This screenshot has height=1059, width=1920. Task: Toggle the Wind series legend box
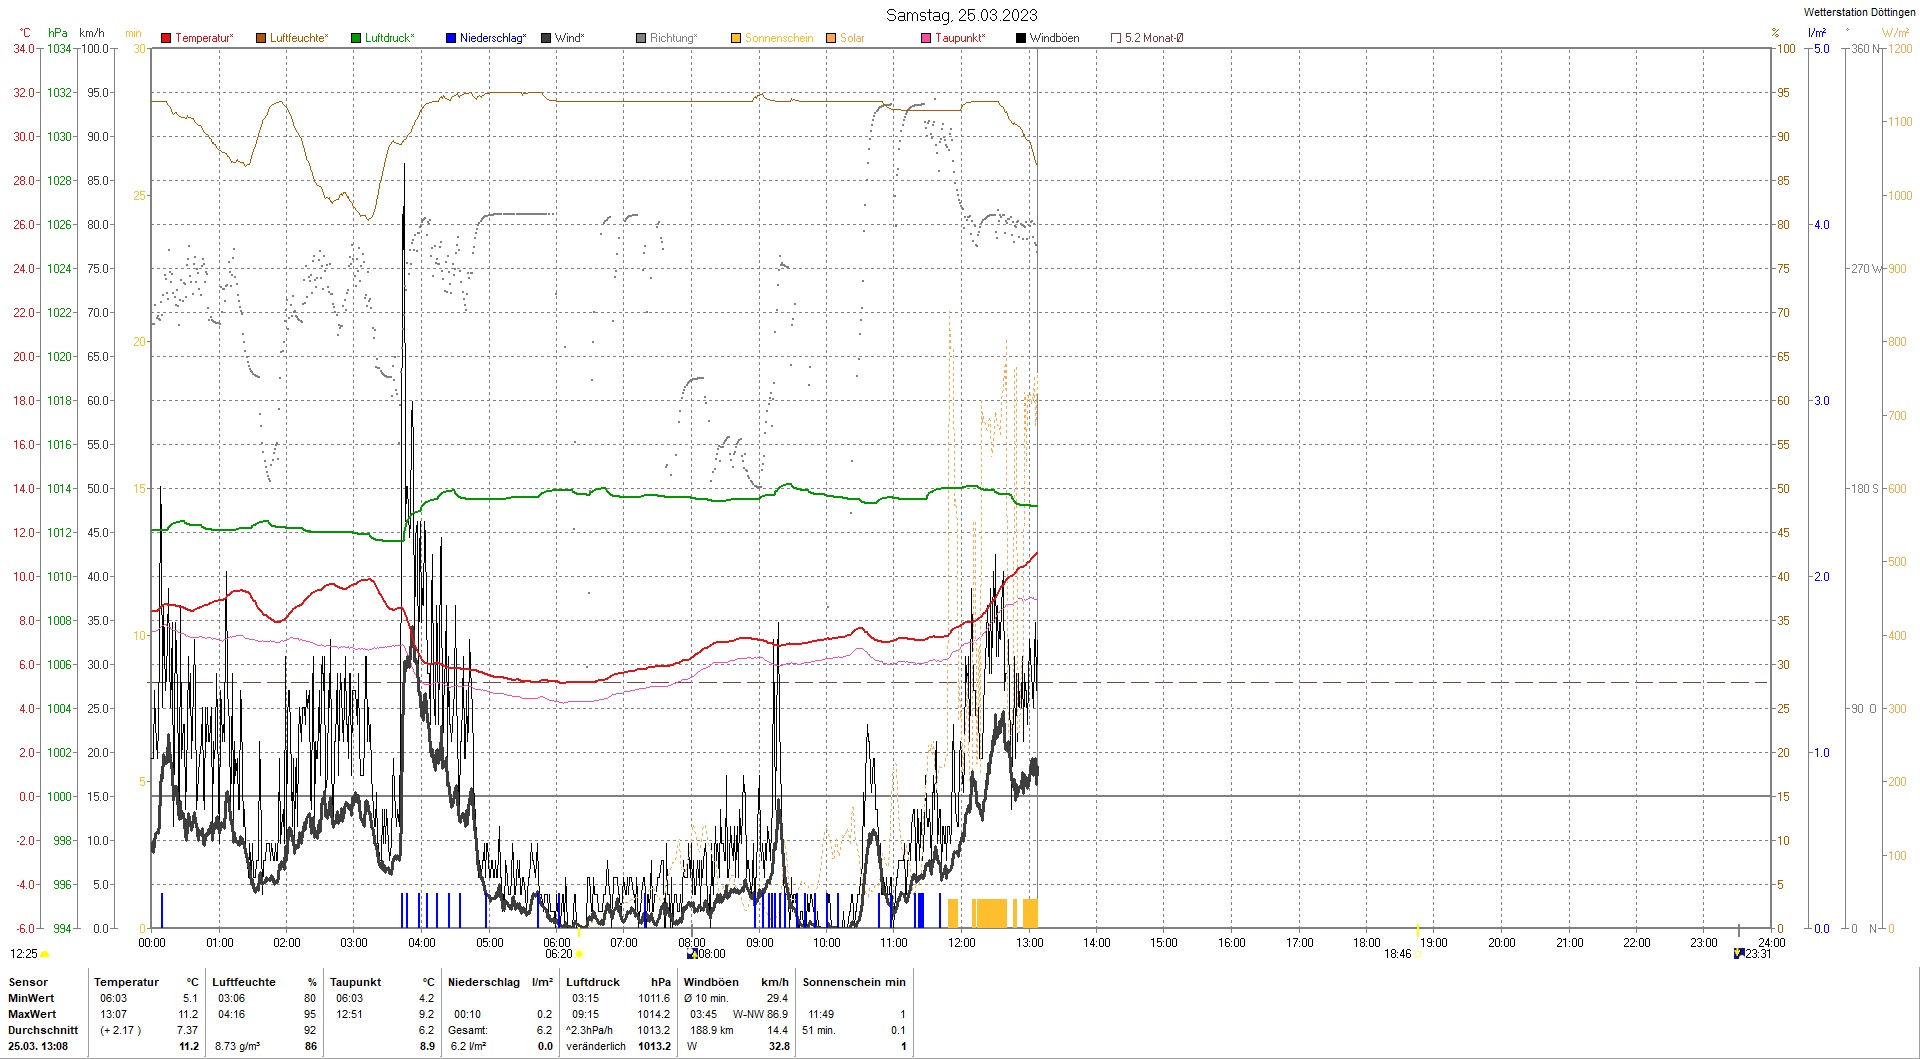pos(546,38)
